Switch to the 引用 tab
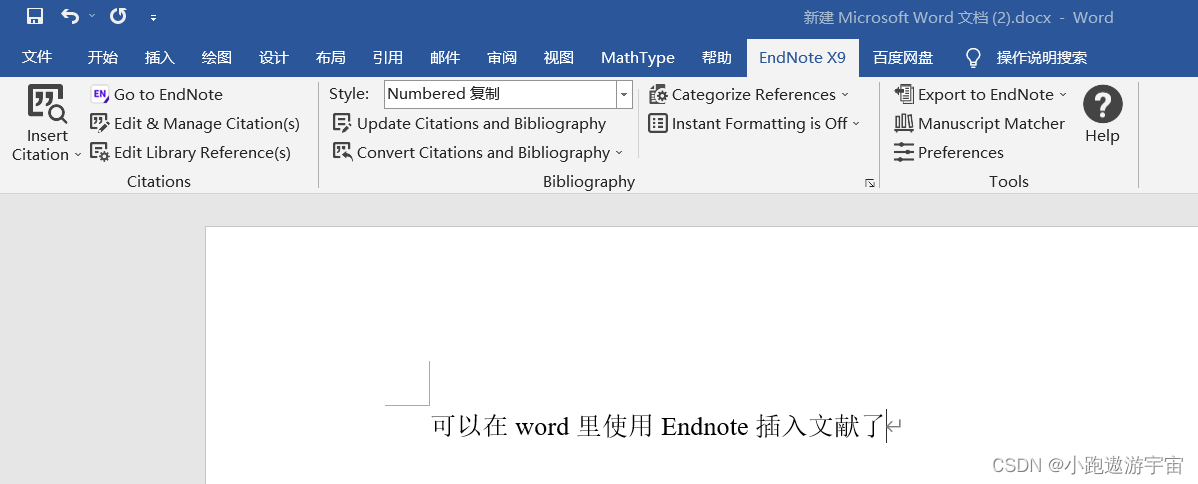Screen dimensions: 1198x484 (387, 57)
